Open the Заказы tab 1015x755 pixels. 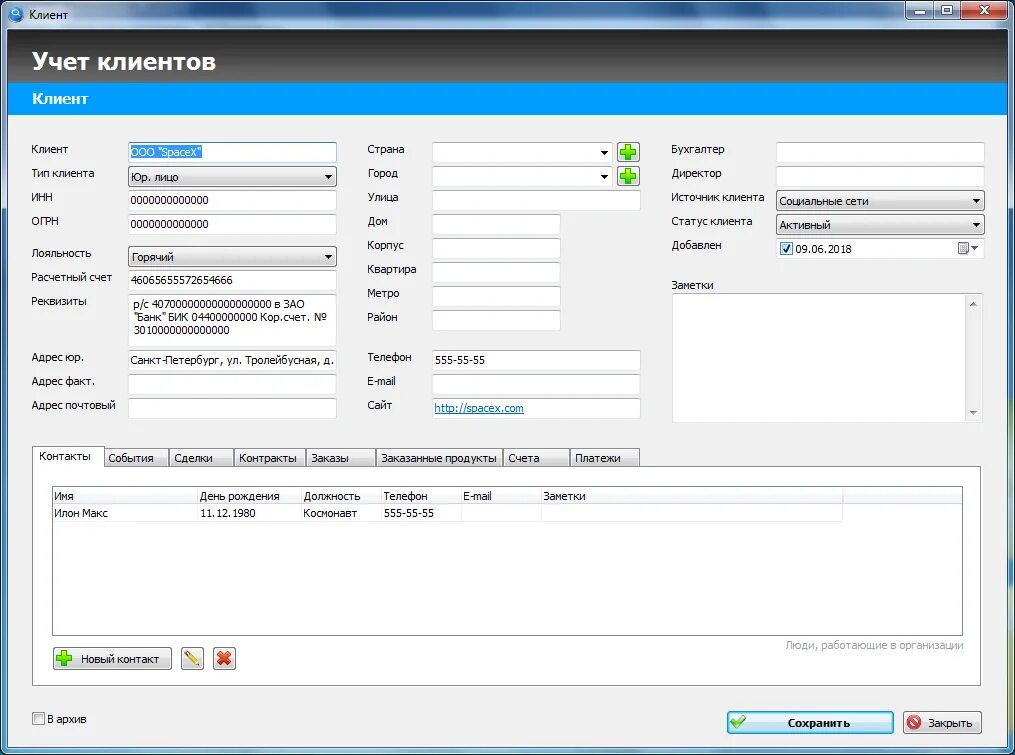[x=340, y=458]
